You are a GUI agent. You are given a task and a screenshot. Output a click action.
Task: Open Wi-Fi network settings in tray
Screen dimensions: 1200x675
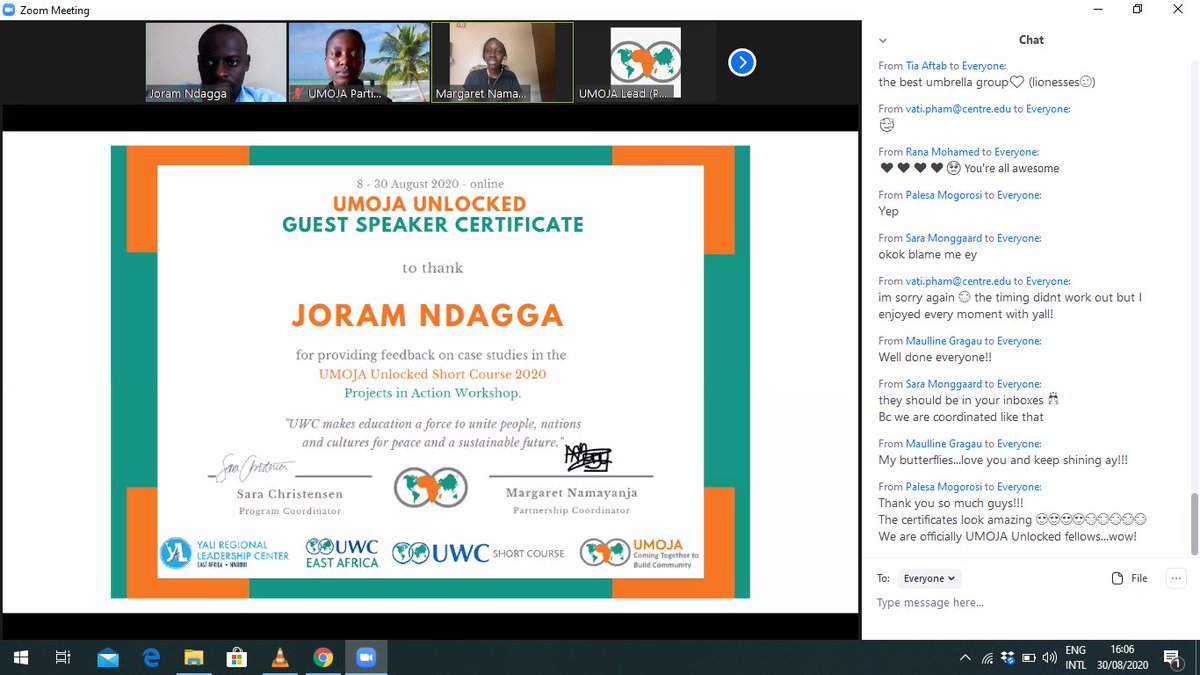click(x=988, y=658)
